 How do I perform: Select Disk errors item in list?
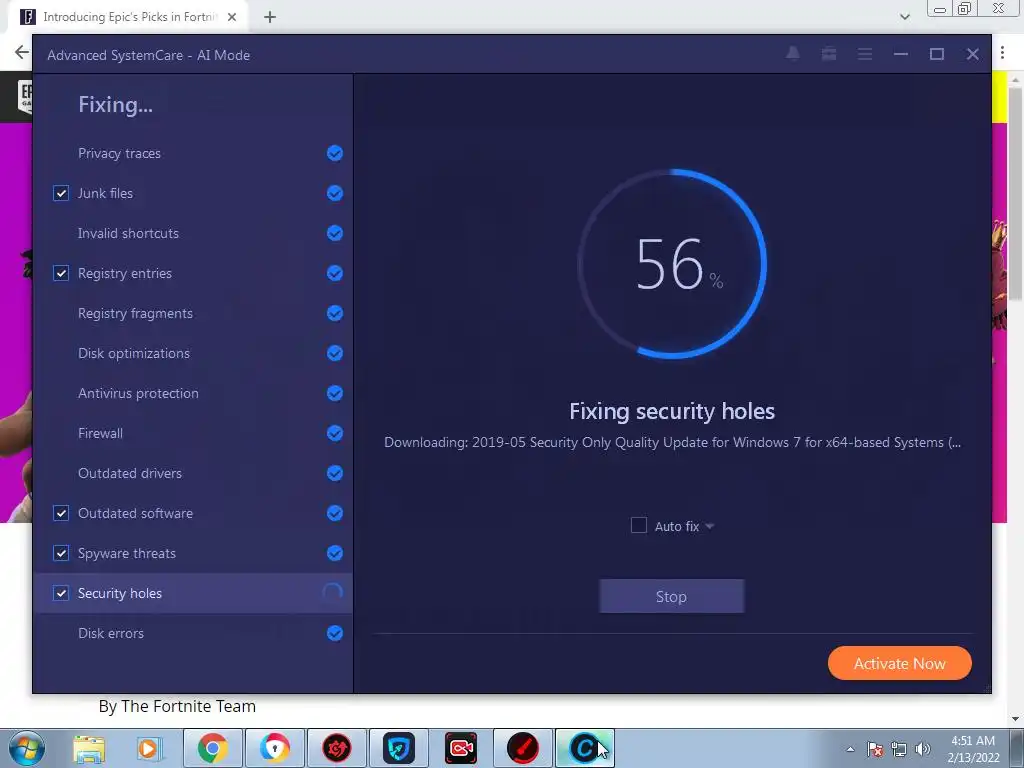click(193, 633)
